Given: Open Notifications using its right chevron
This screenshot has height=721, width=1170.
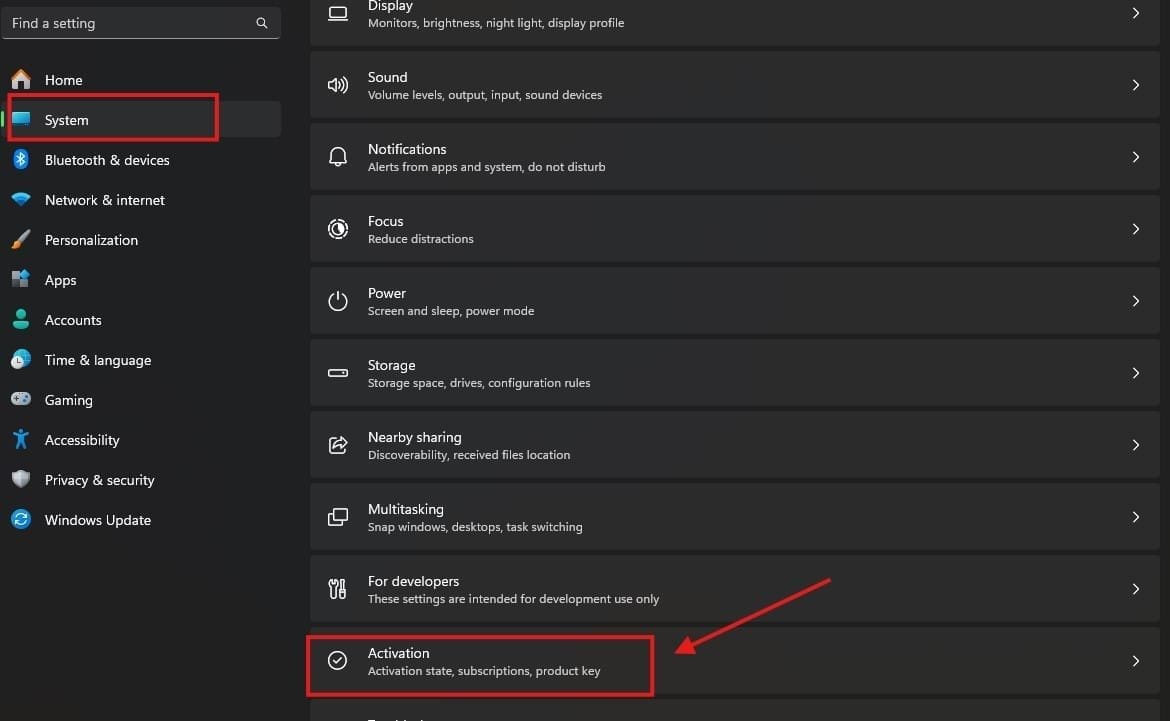Looking at the screenshot, I should 1136,157.
